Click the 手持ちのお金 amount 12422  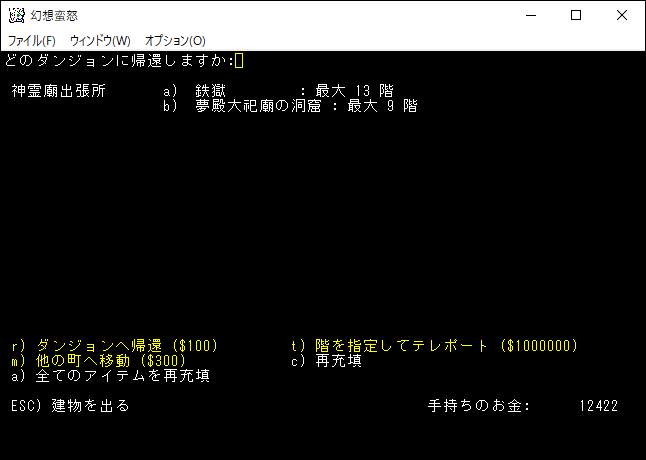coord(598,406)
